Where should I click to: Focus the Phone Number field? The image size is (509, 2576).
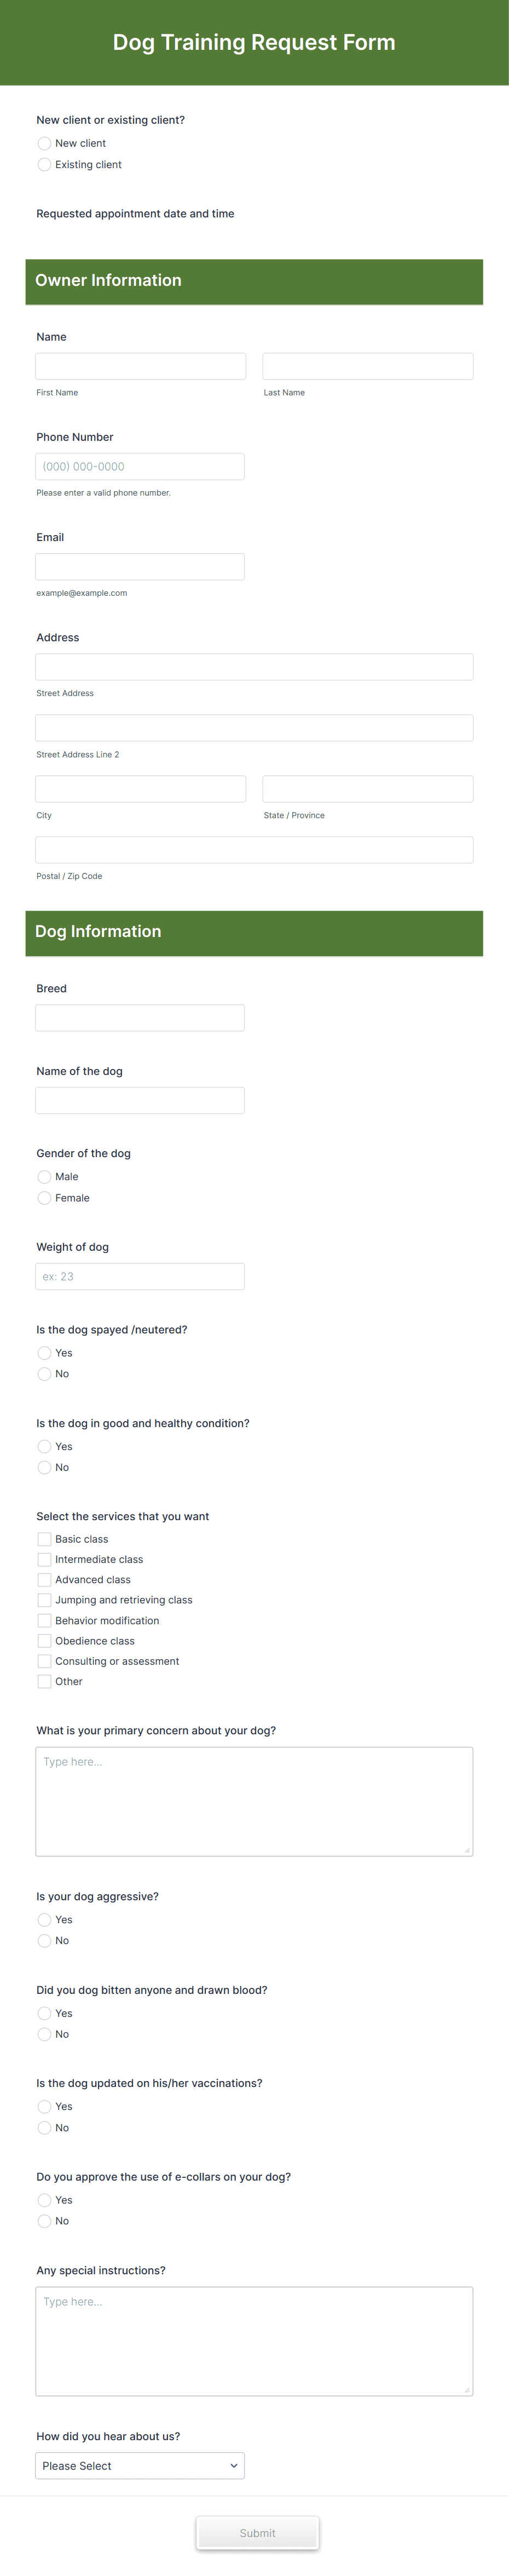[140, 466]
